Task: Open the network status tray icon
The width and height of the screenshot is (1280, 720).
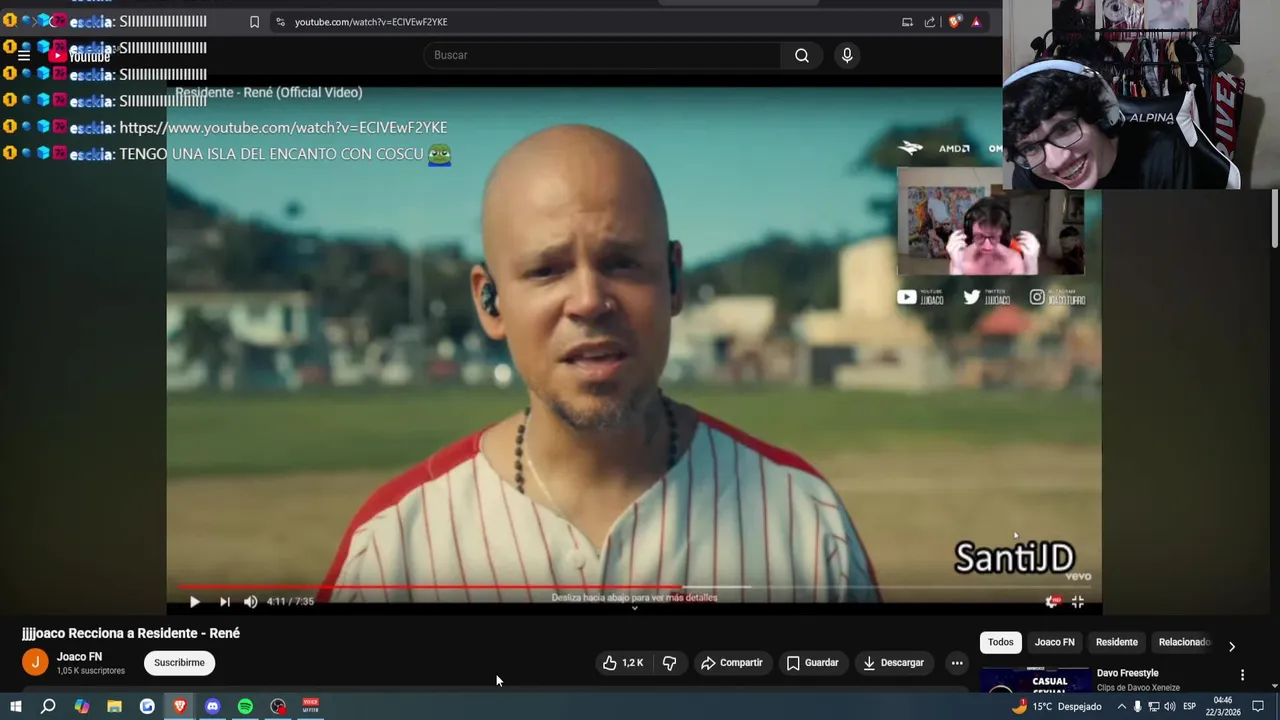Action: tap(1153, 706)
